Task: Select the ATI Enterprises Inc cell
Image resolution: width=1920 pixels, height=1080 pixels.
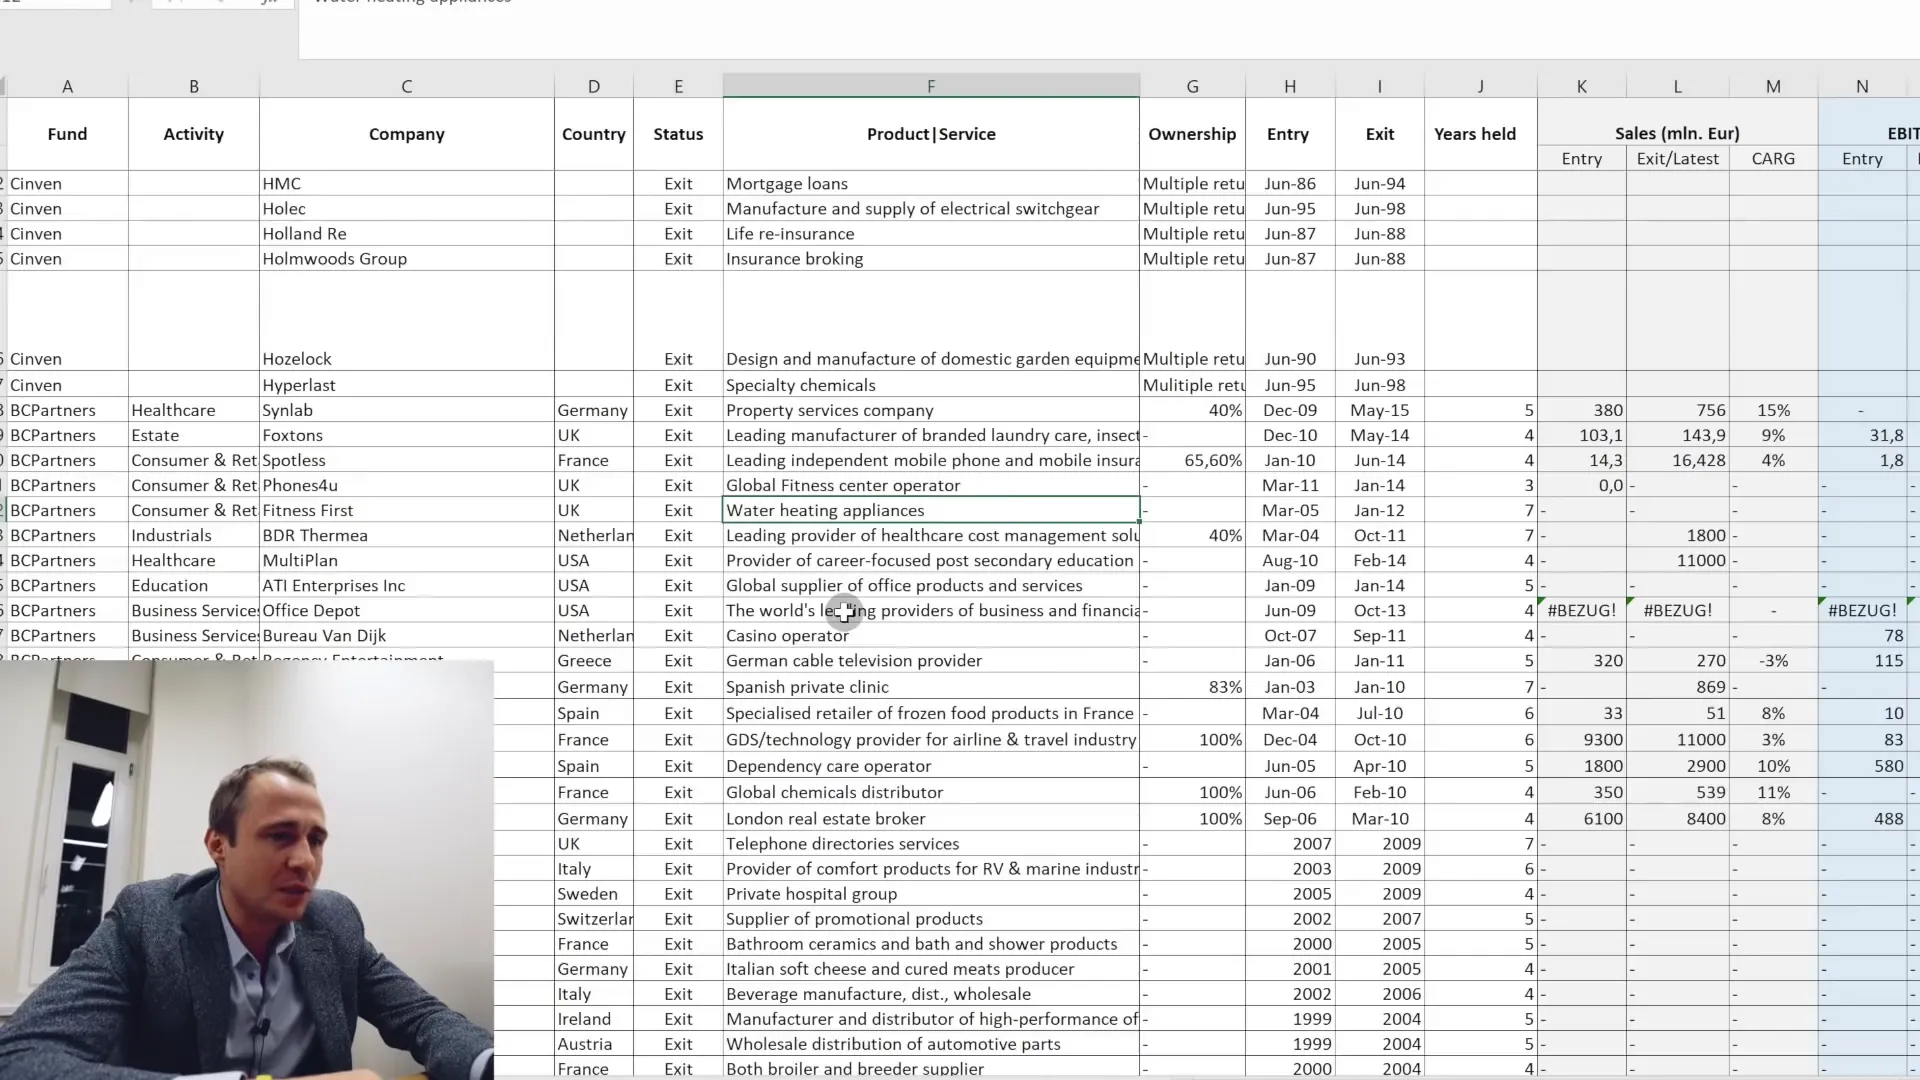Action: [x=406, y=585]
